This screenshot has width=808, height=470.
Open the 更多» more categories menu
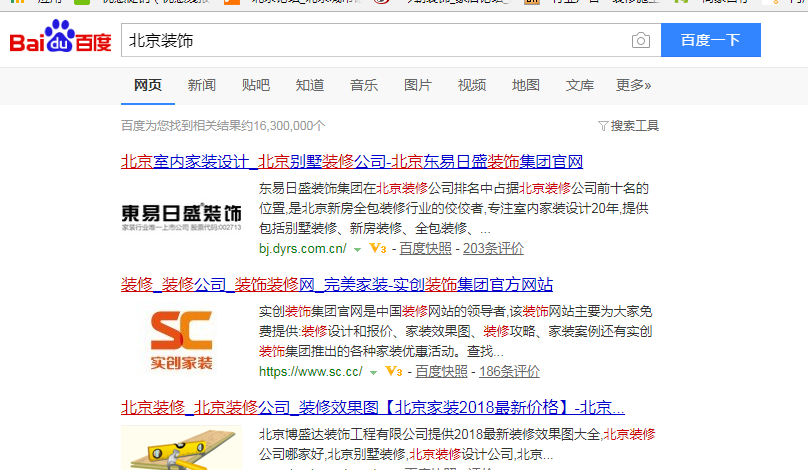click(633, 85)
